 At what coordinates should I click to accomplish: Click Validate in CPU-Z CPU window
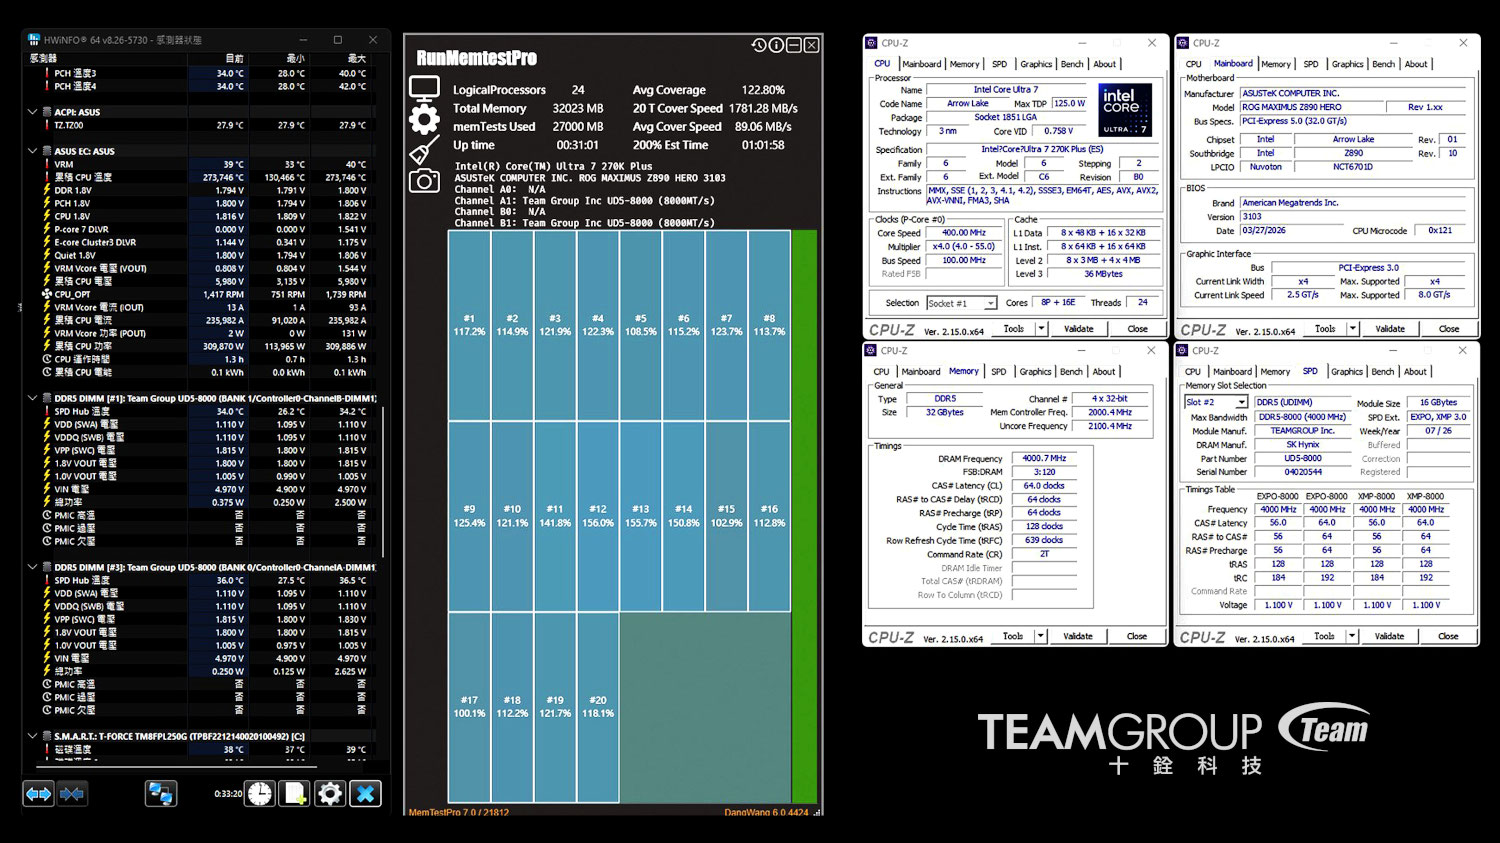1078,328
